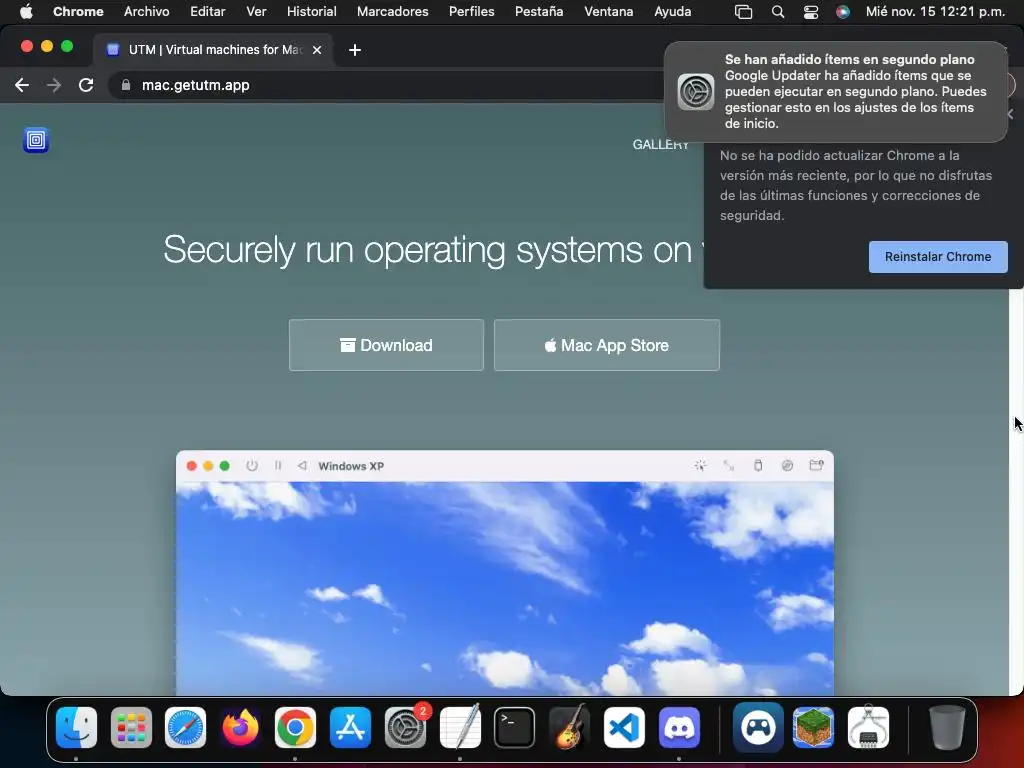Open the Apple menu
Screen dimensions: 1024x768
tap(26, 11)
